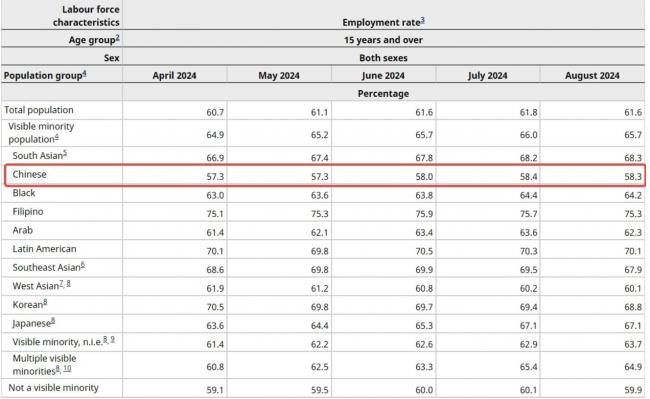Viewport: 650px width, 399px height.
Task: Open footnote 4 beside Population group header
Action: click(85, 74)
